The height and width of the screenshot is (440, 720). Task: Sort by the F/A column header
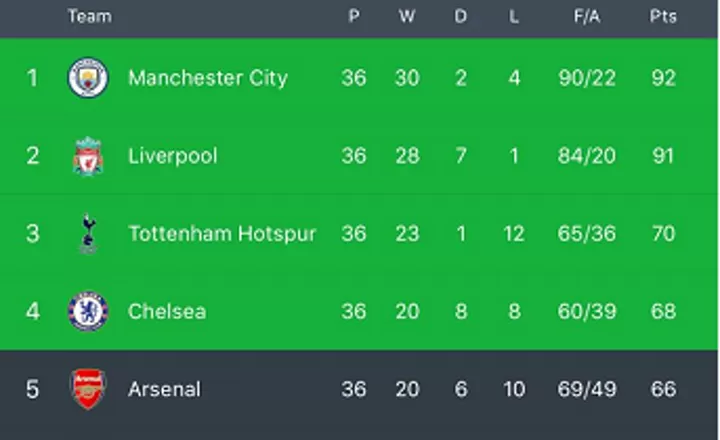(585, 17)
